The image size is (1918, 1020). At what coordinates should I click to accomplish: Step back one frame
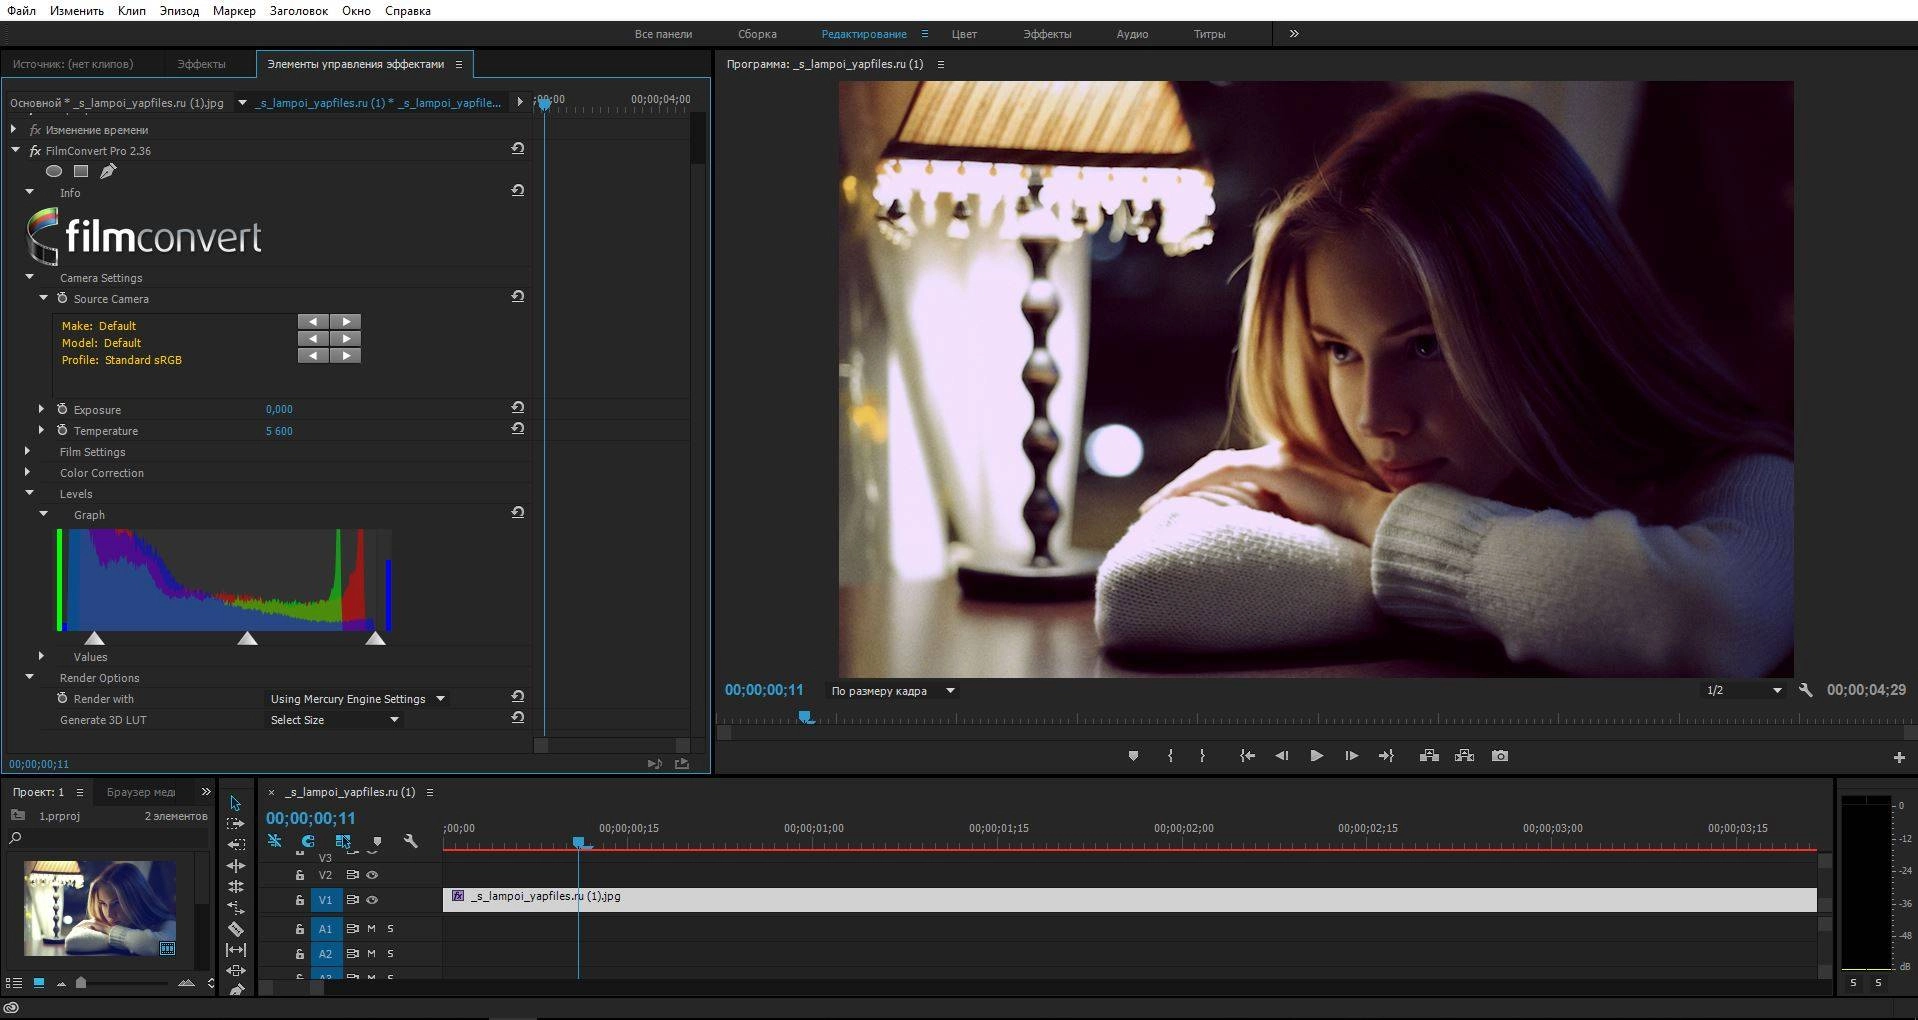1281,756
